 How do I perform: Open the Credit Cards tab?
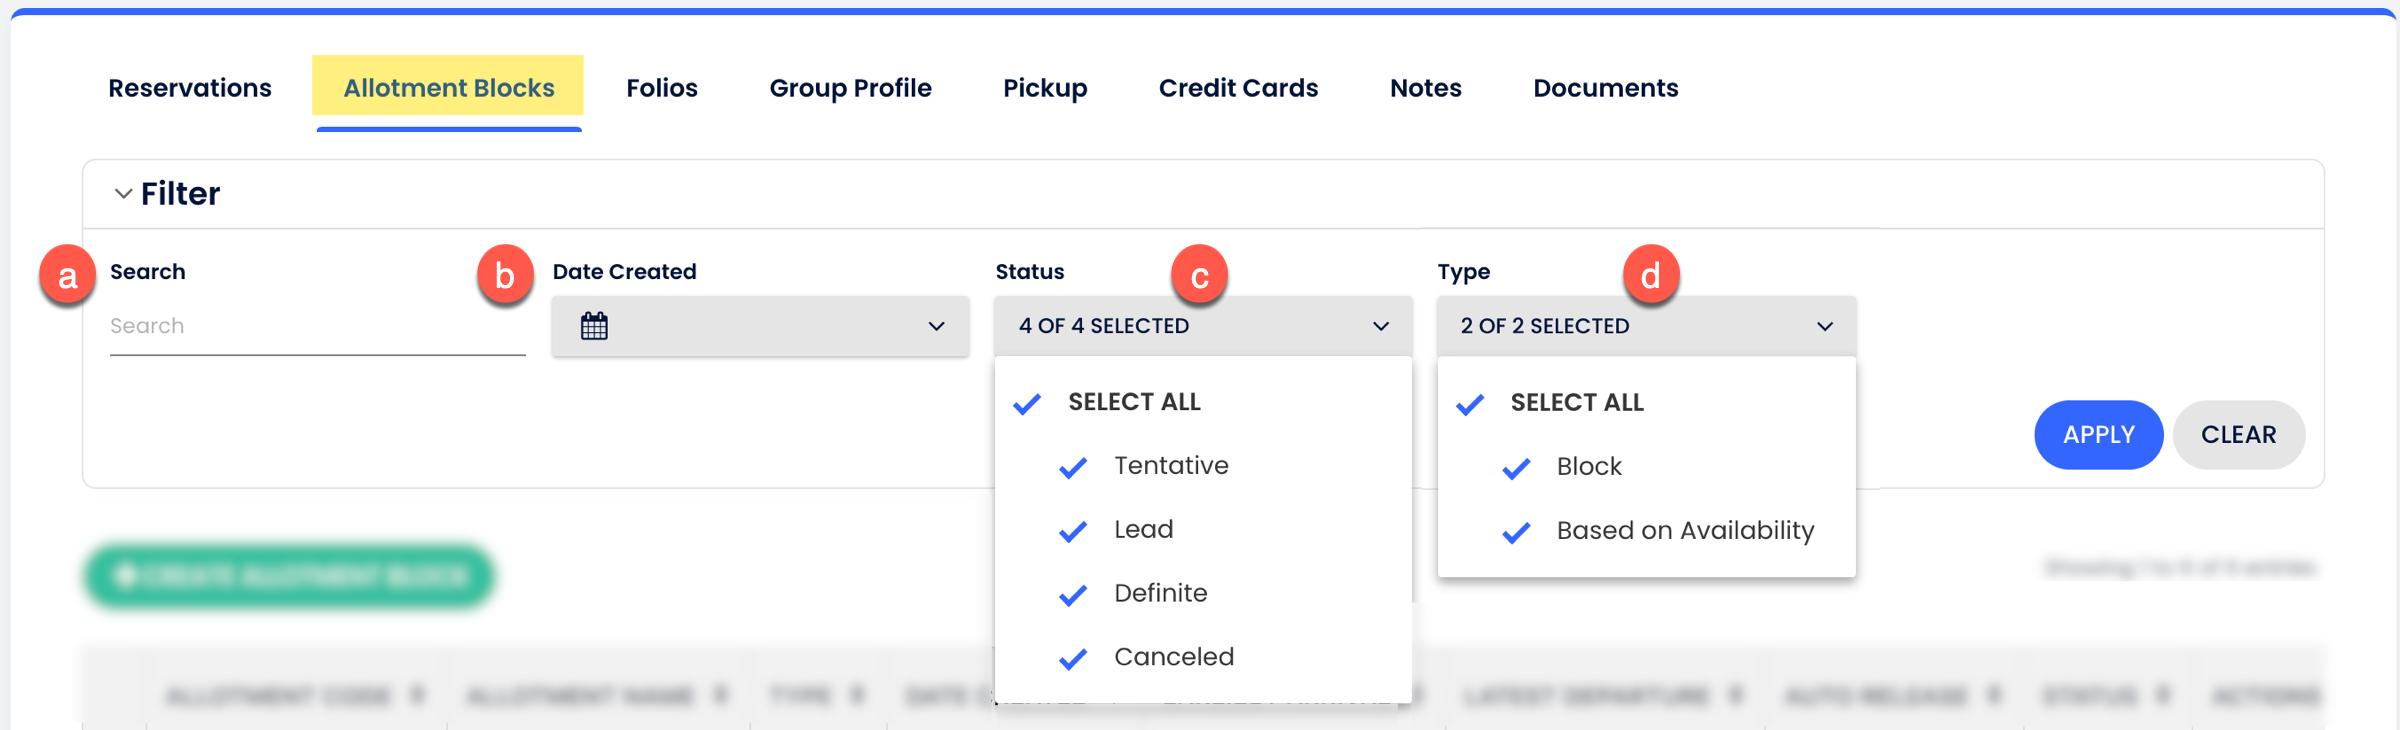(x=1238, y=88)
